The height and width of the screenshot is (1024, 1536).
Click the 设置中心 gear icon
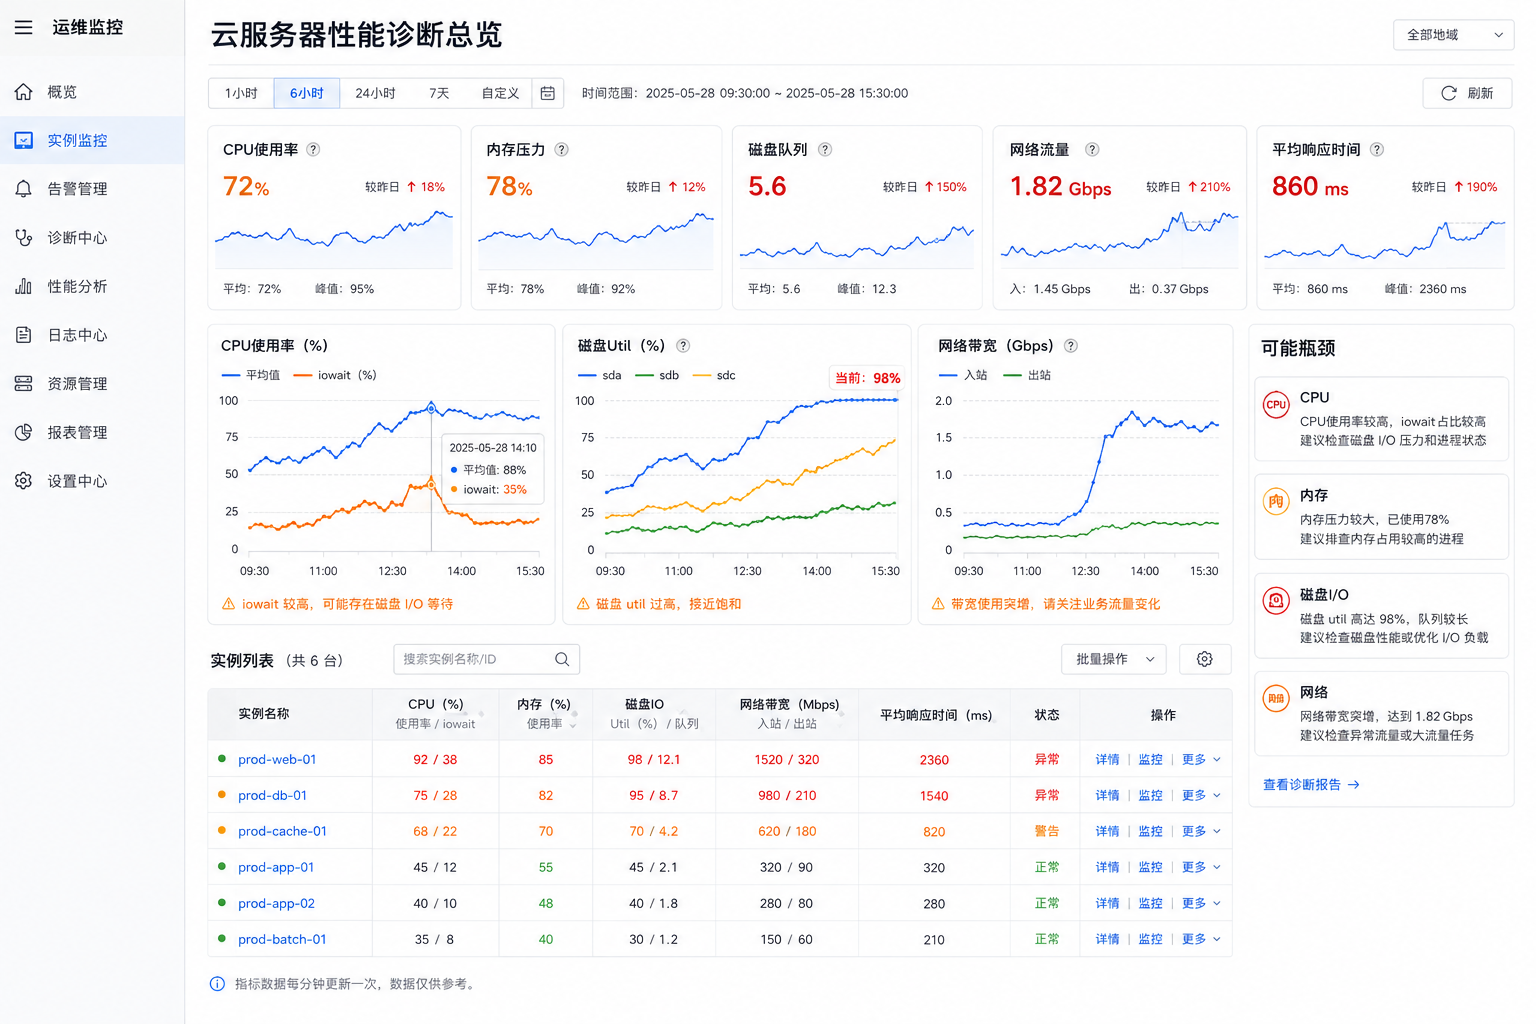(x=24, y=481)
